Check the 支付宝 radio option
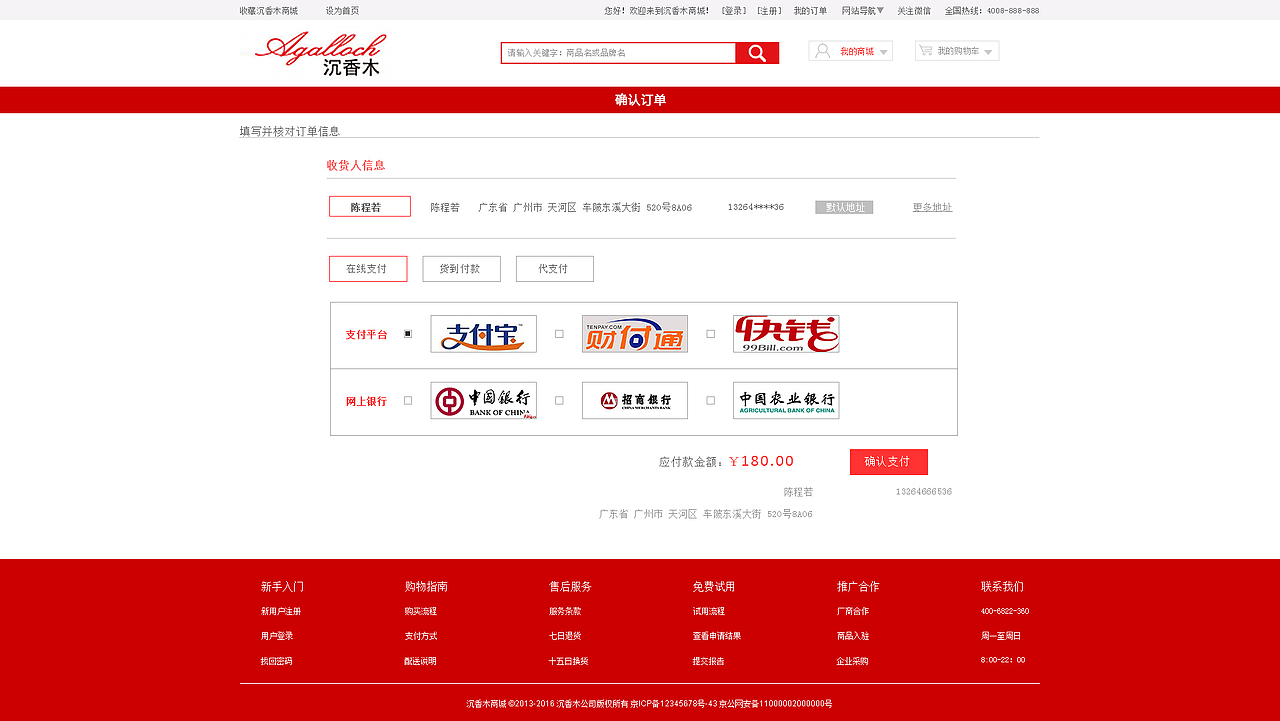The width and height of the screenshot is (1280, 721). tap(408, 334)
